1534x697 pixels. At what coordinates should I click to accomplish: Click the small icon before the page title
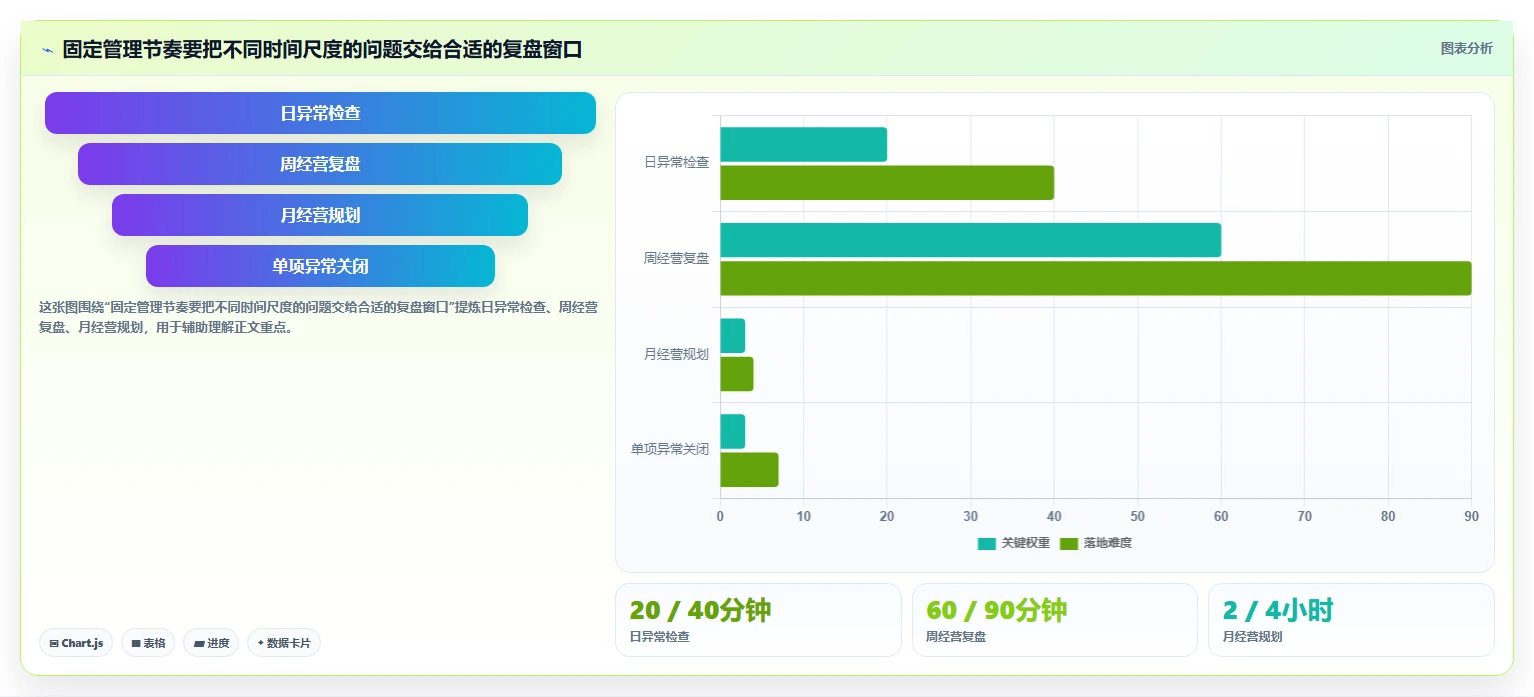(x=47, y=50)
